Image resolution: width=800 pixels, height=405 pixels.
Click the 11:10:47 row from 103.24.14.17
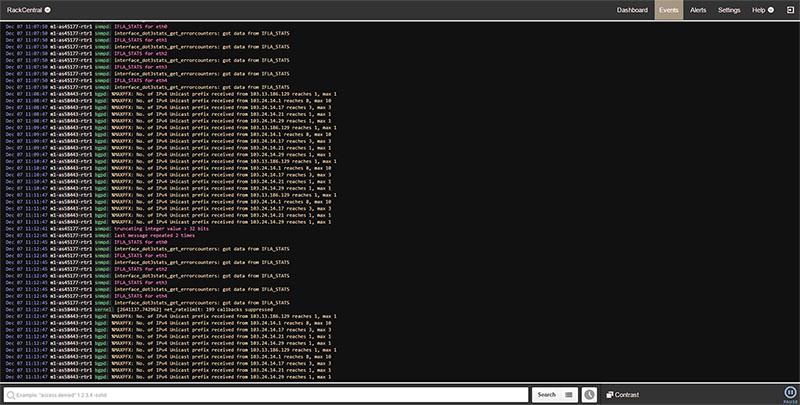point(168,174)
